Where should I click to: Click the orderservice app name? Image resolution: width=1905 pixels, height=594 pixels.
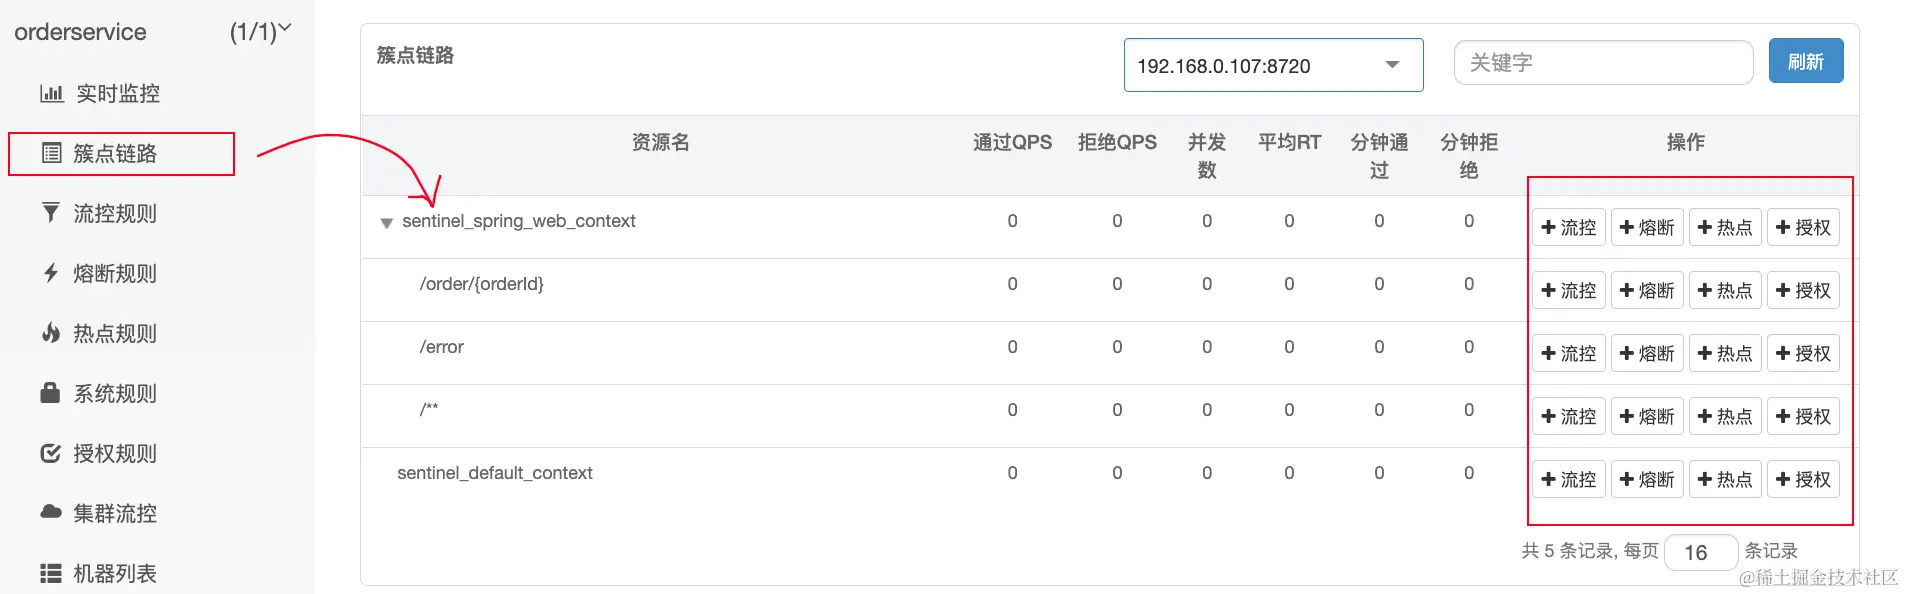point(80,32)
